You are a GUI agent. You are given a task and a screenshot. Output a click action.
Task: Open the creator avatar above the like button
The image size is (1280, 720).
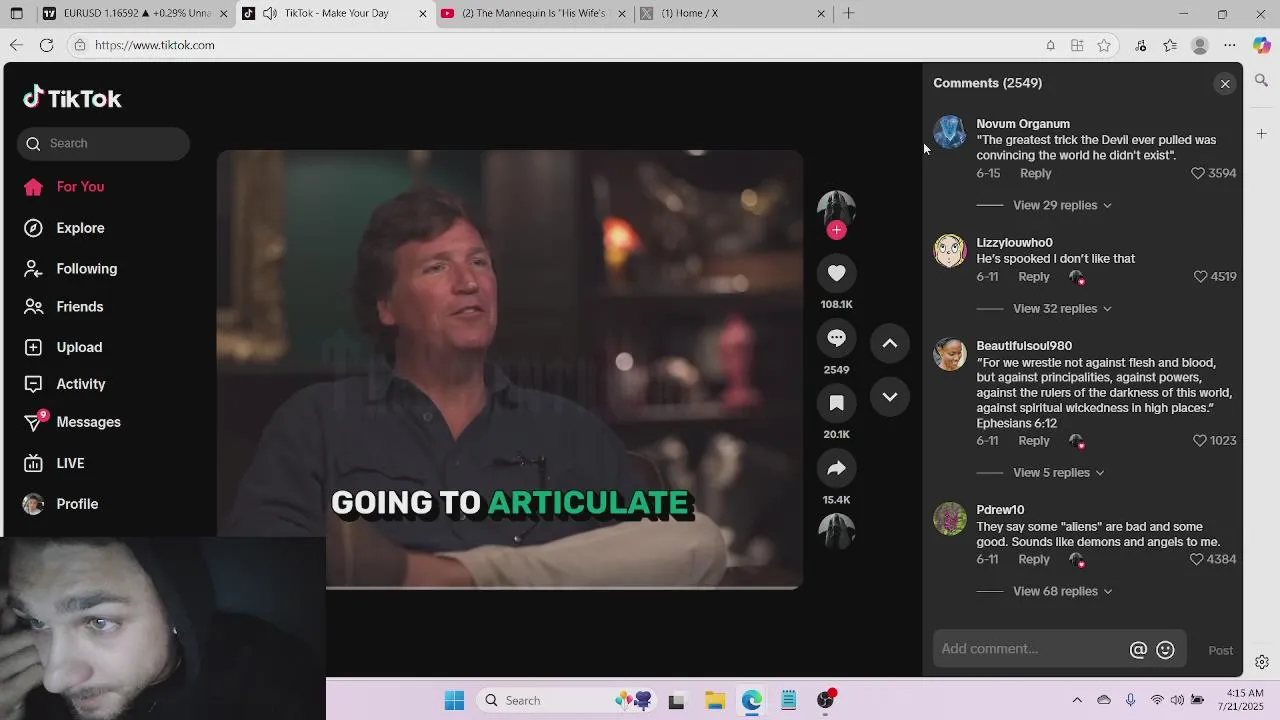click(x=836, y=209)
